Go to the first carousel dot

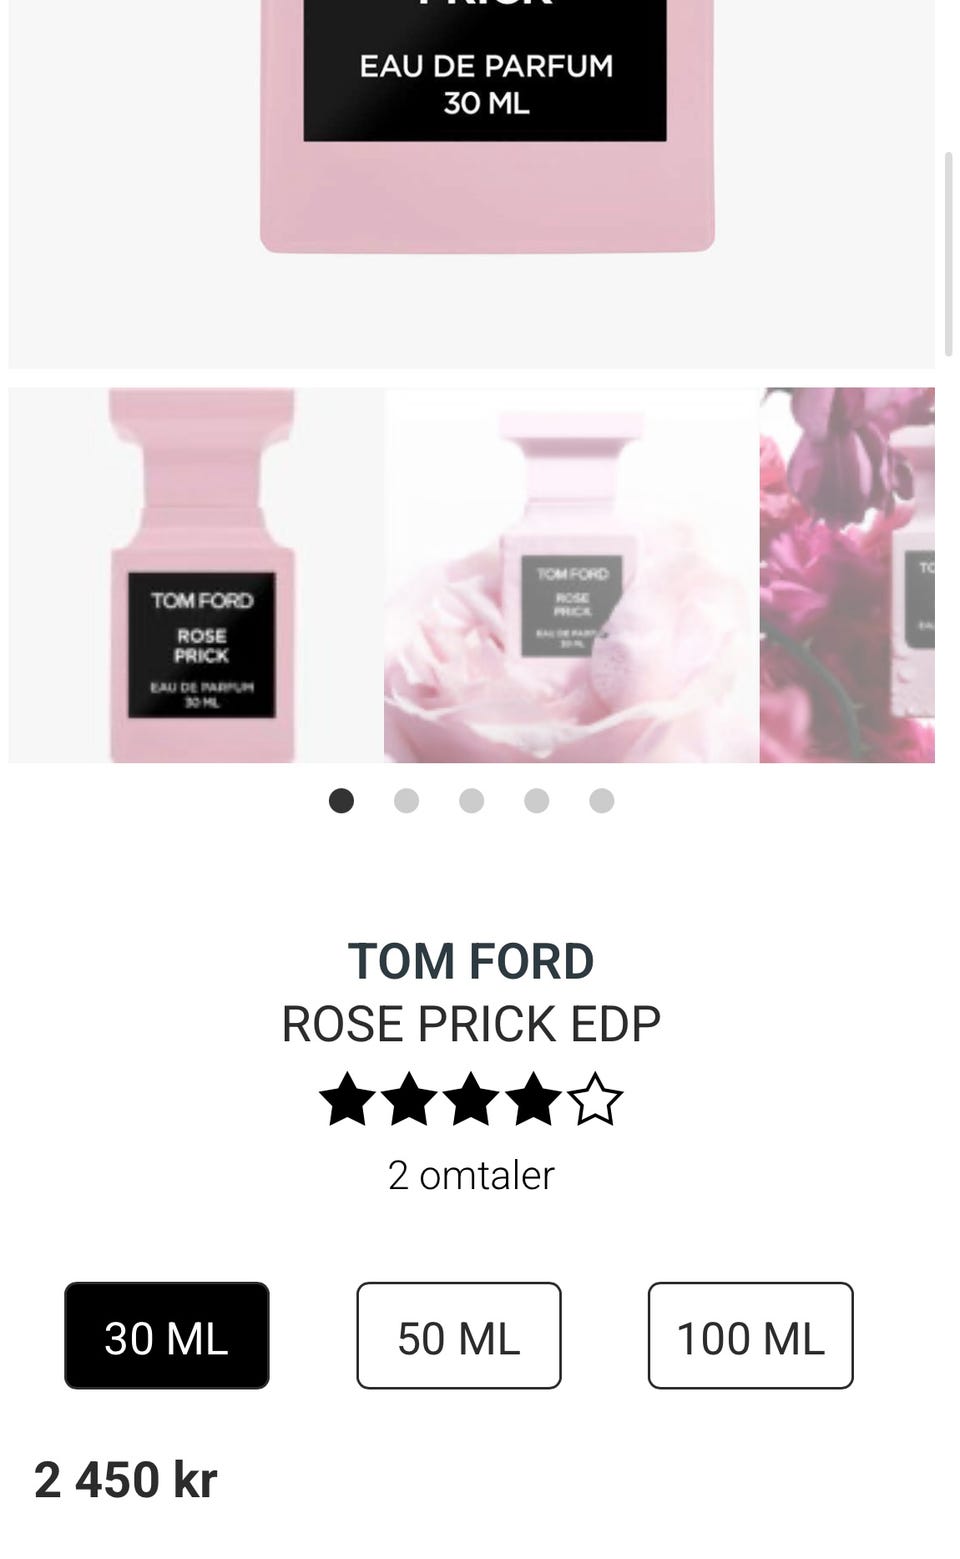(341, 801)
